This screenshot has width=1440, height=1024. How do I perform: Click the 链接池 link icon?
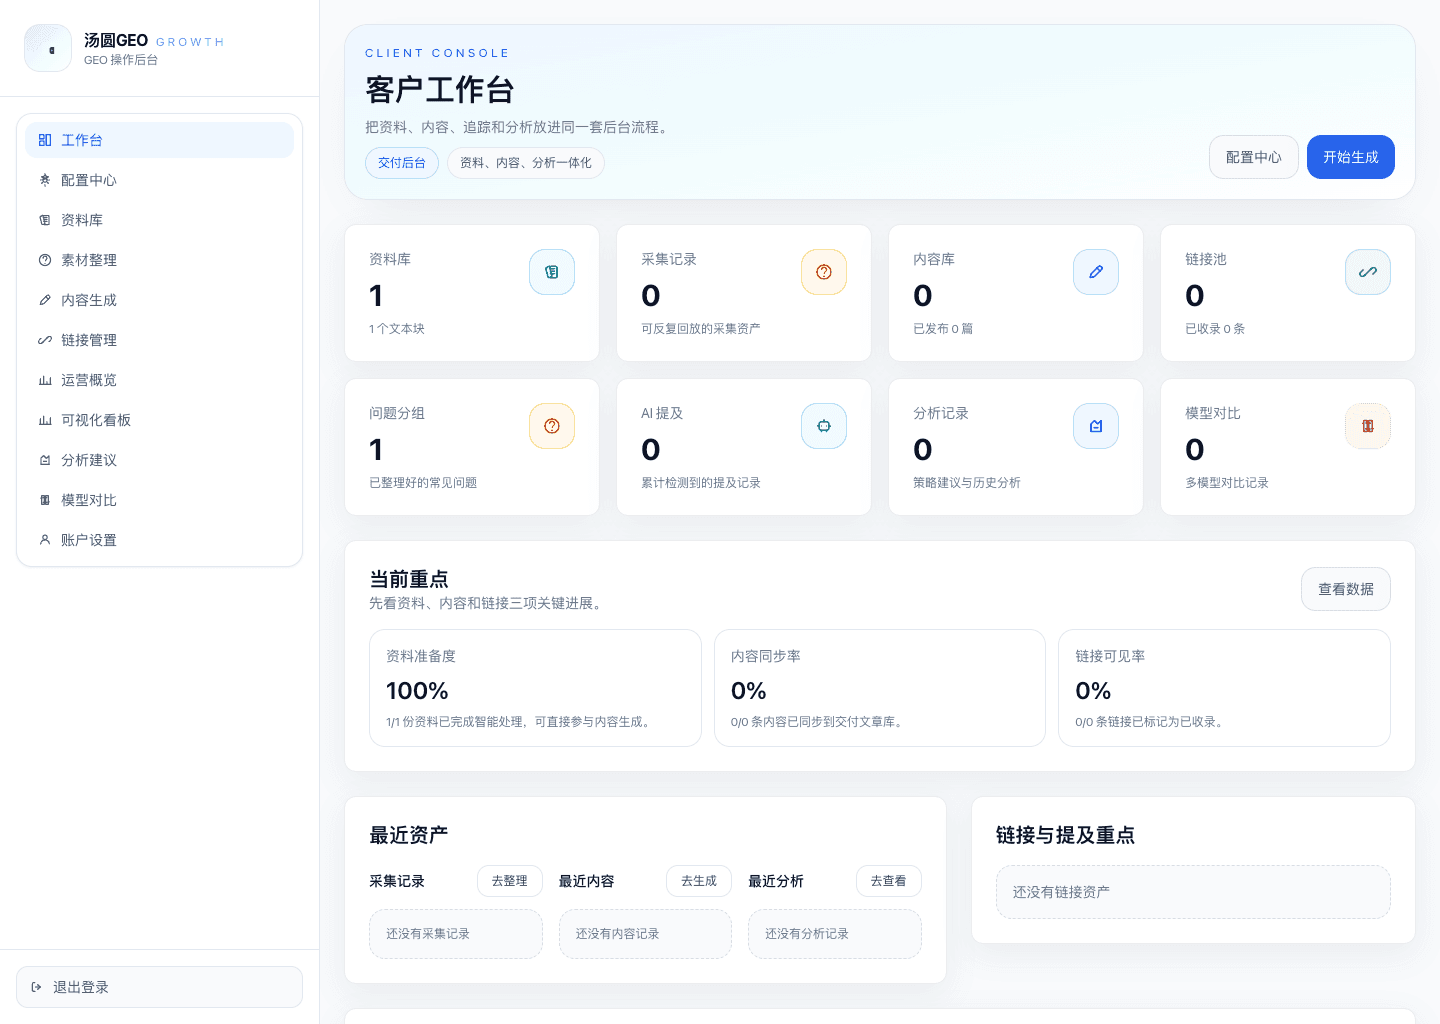point(1367,271)
